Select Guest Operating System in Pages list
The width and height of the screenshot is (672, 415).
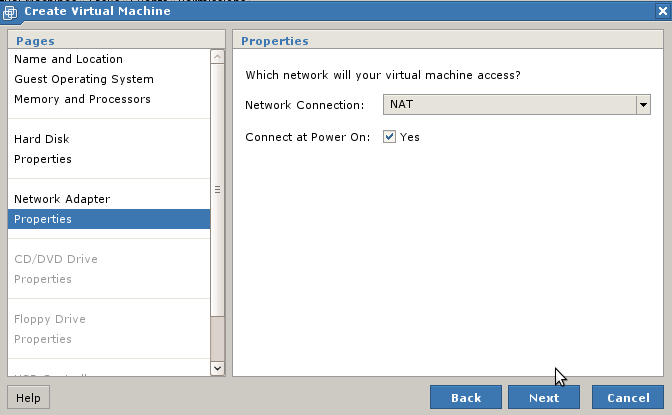point(83,79)
